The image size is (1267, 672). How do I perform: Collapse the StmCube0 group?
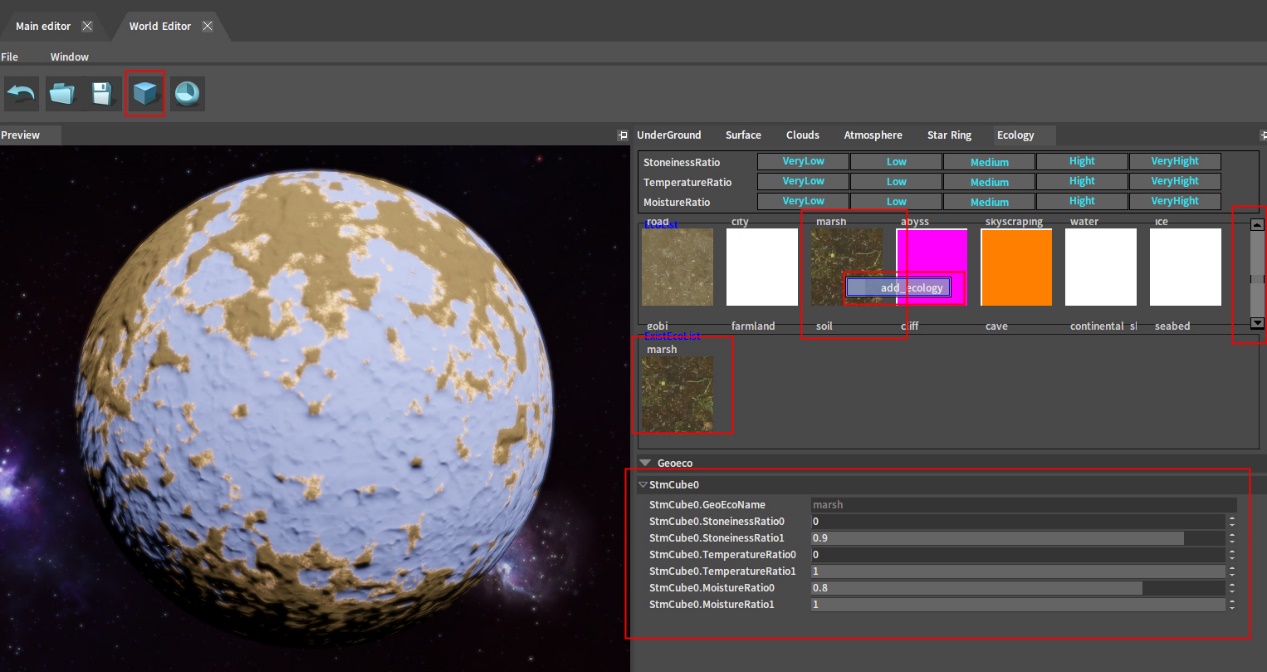point(643,485)
